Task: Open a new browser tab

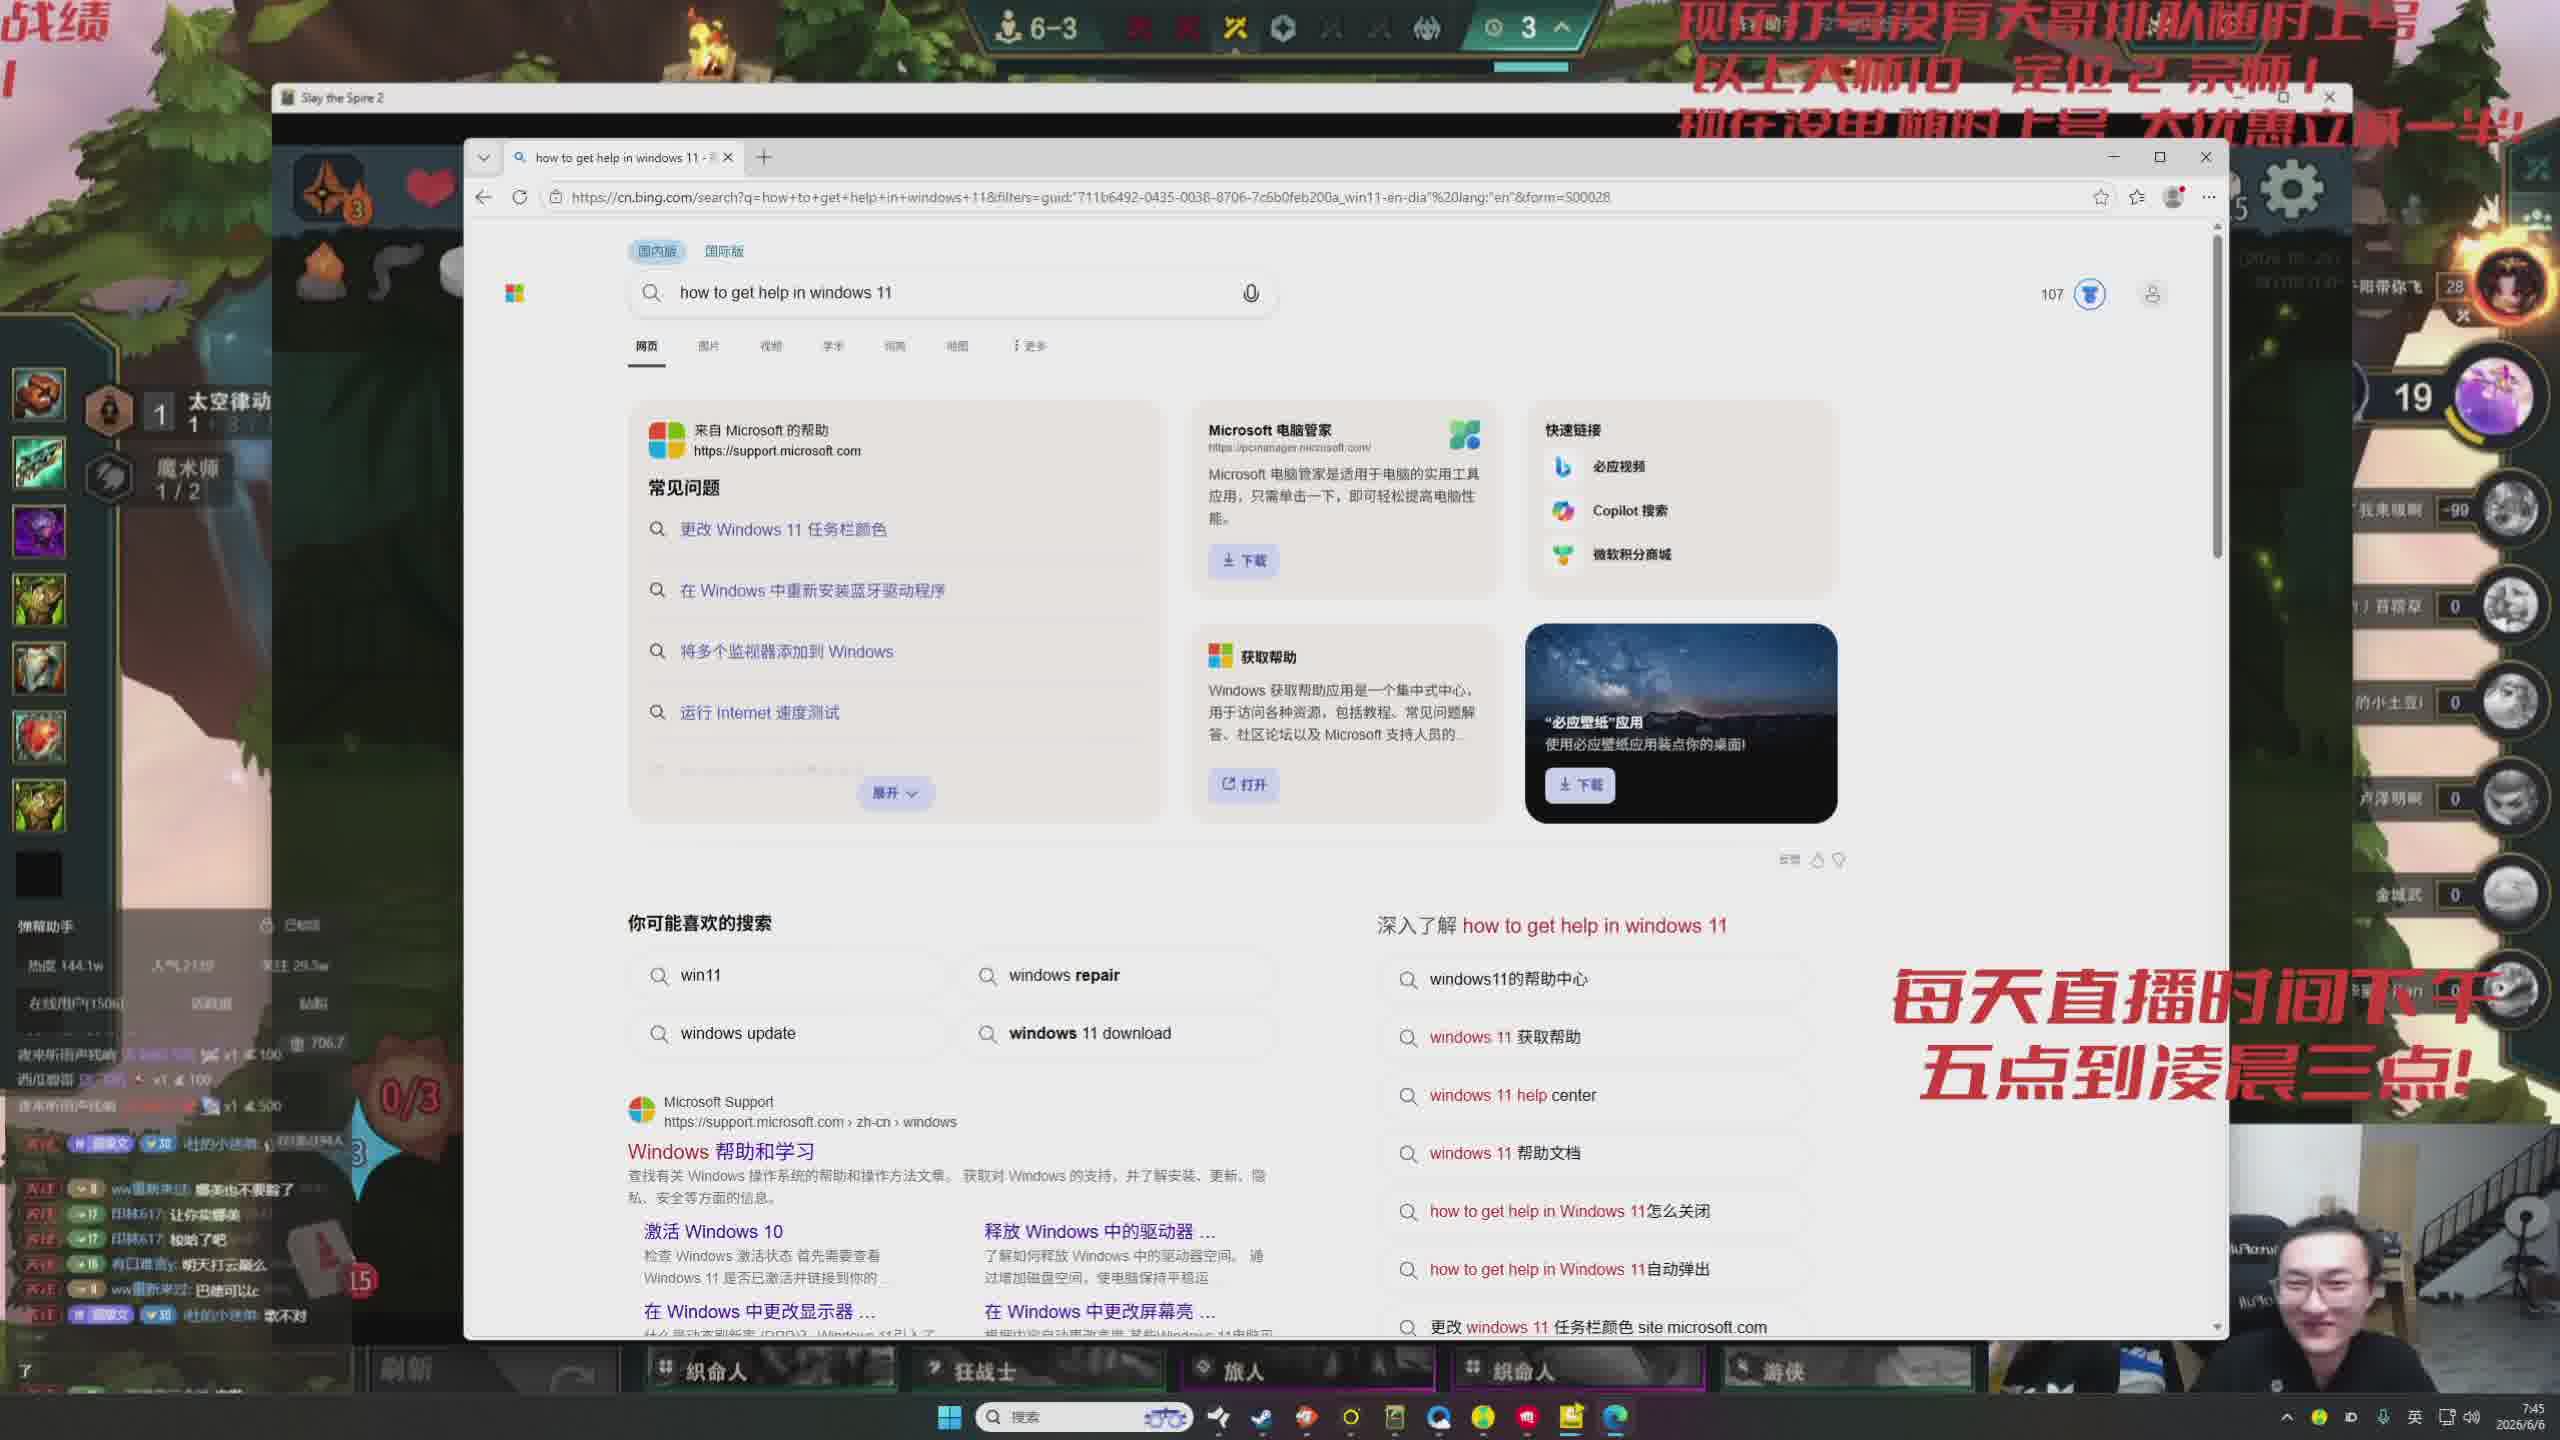Action: [x=764, y=157]
